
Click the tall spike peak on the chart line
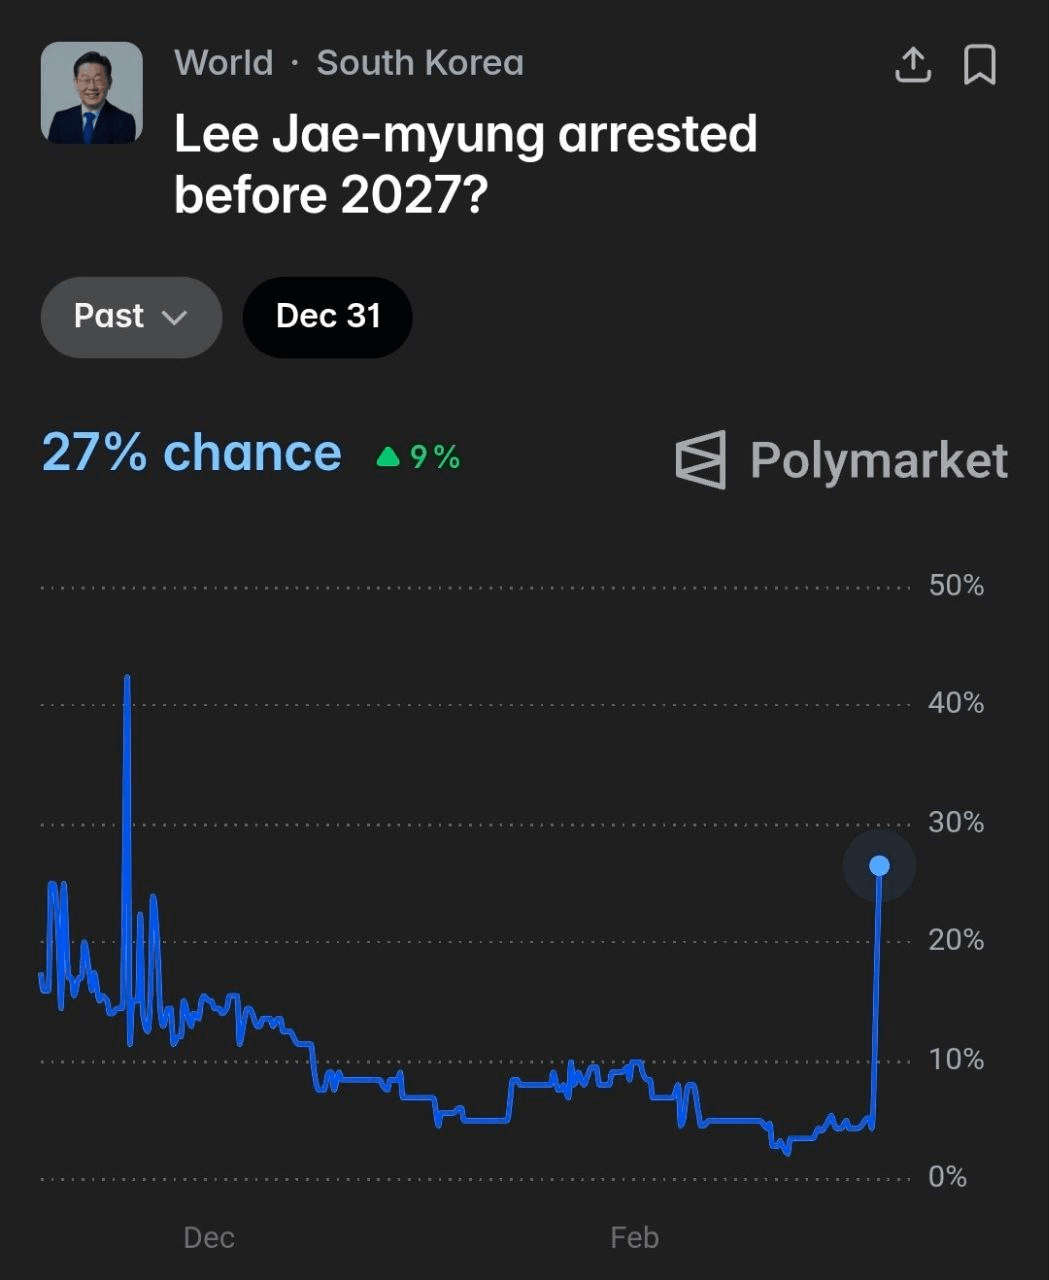[x=127, y=680]
